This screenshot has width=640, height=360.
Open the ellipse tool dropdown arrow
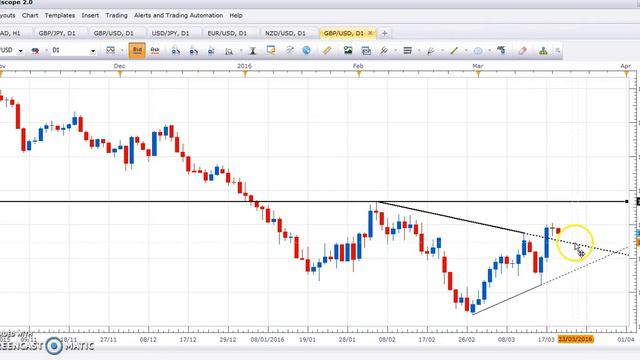489,51
